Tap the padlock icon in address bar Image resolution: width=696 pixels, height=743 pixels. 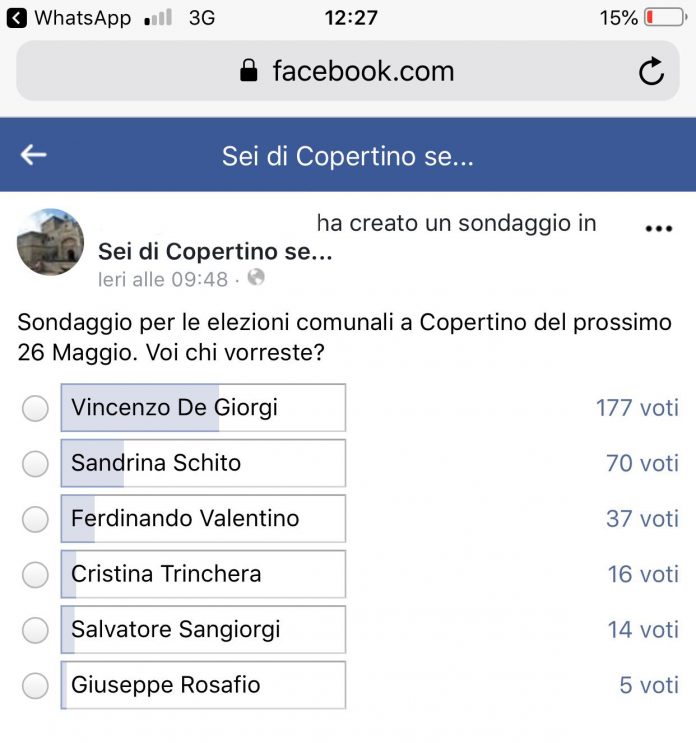249,71
